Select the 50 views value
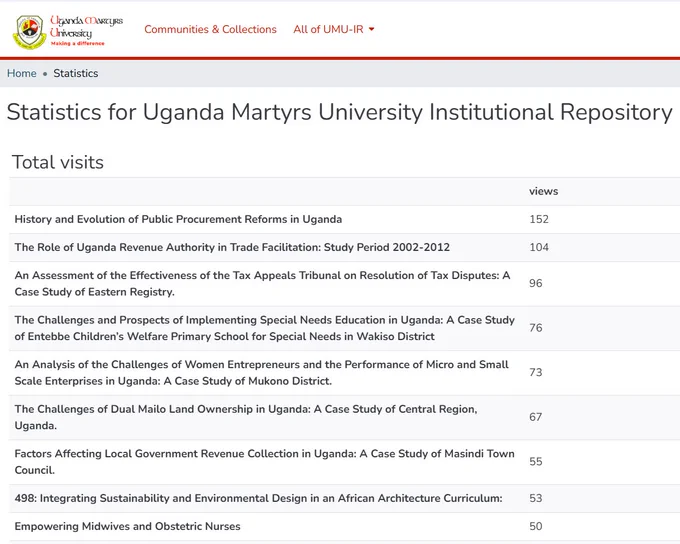Screen dimensions: 680x544 pyautogui.click(x=536, y=526)
